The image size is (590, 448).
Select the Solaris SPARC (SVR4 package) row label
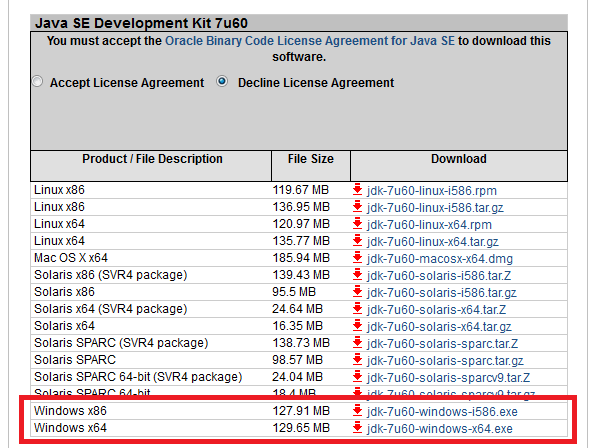(x=121, y=343)
